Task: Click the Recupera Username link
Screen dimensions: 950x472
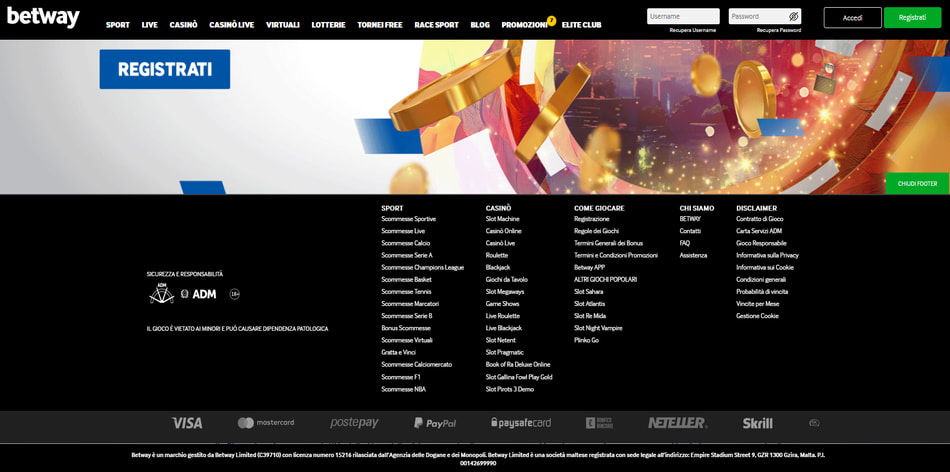Action: pyautogui.click(x=693, y=30)
